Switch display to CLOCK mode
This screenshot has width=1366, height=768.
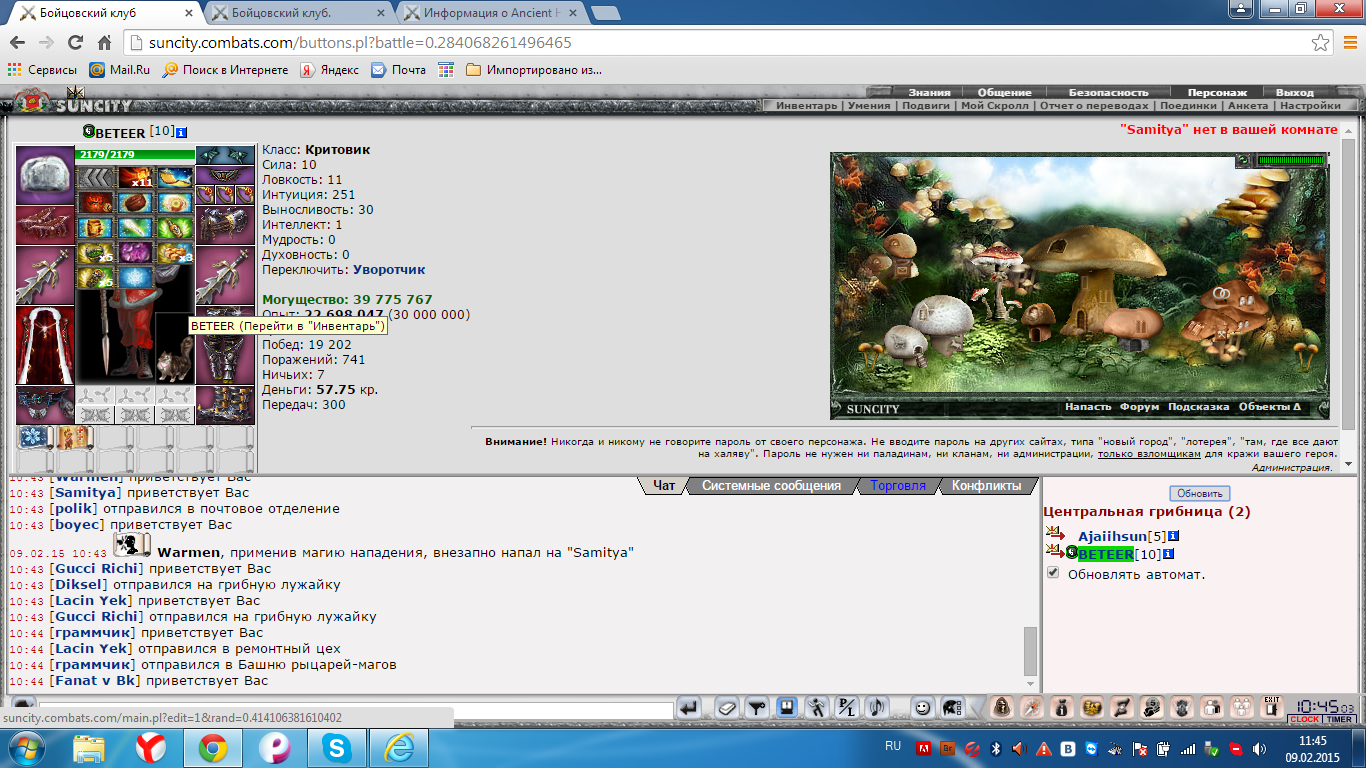click(1305, 719)
